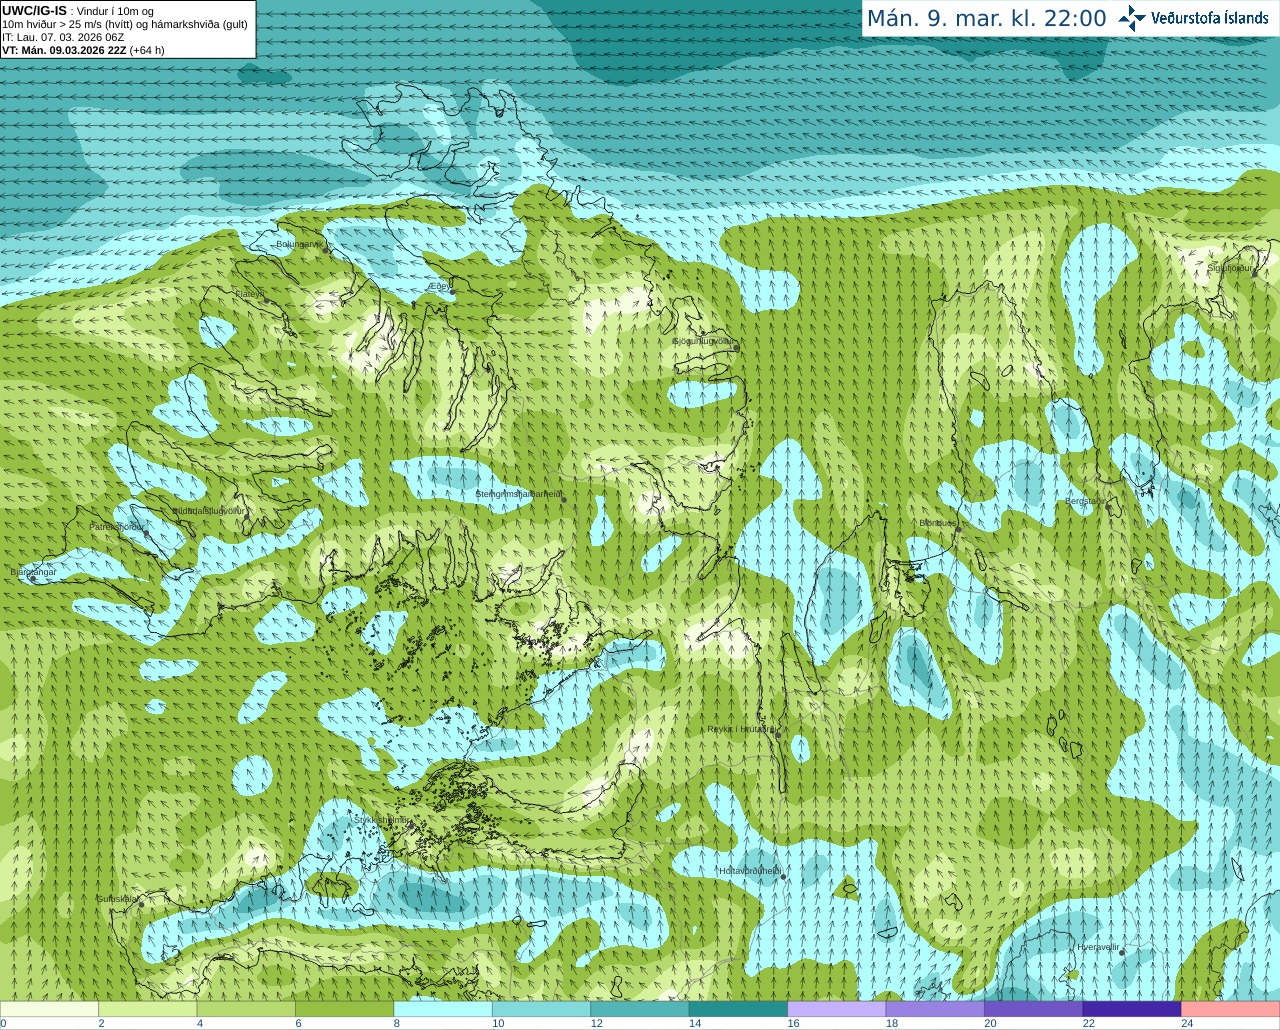The height and width of the screenshot is (1030, 1280).
Task: Click the legend tick label '14'
Action: click(695, 1023)
